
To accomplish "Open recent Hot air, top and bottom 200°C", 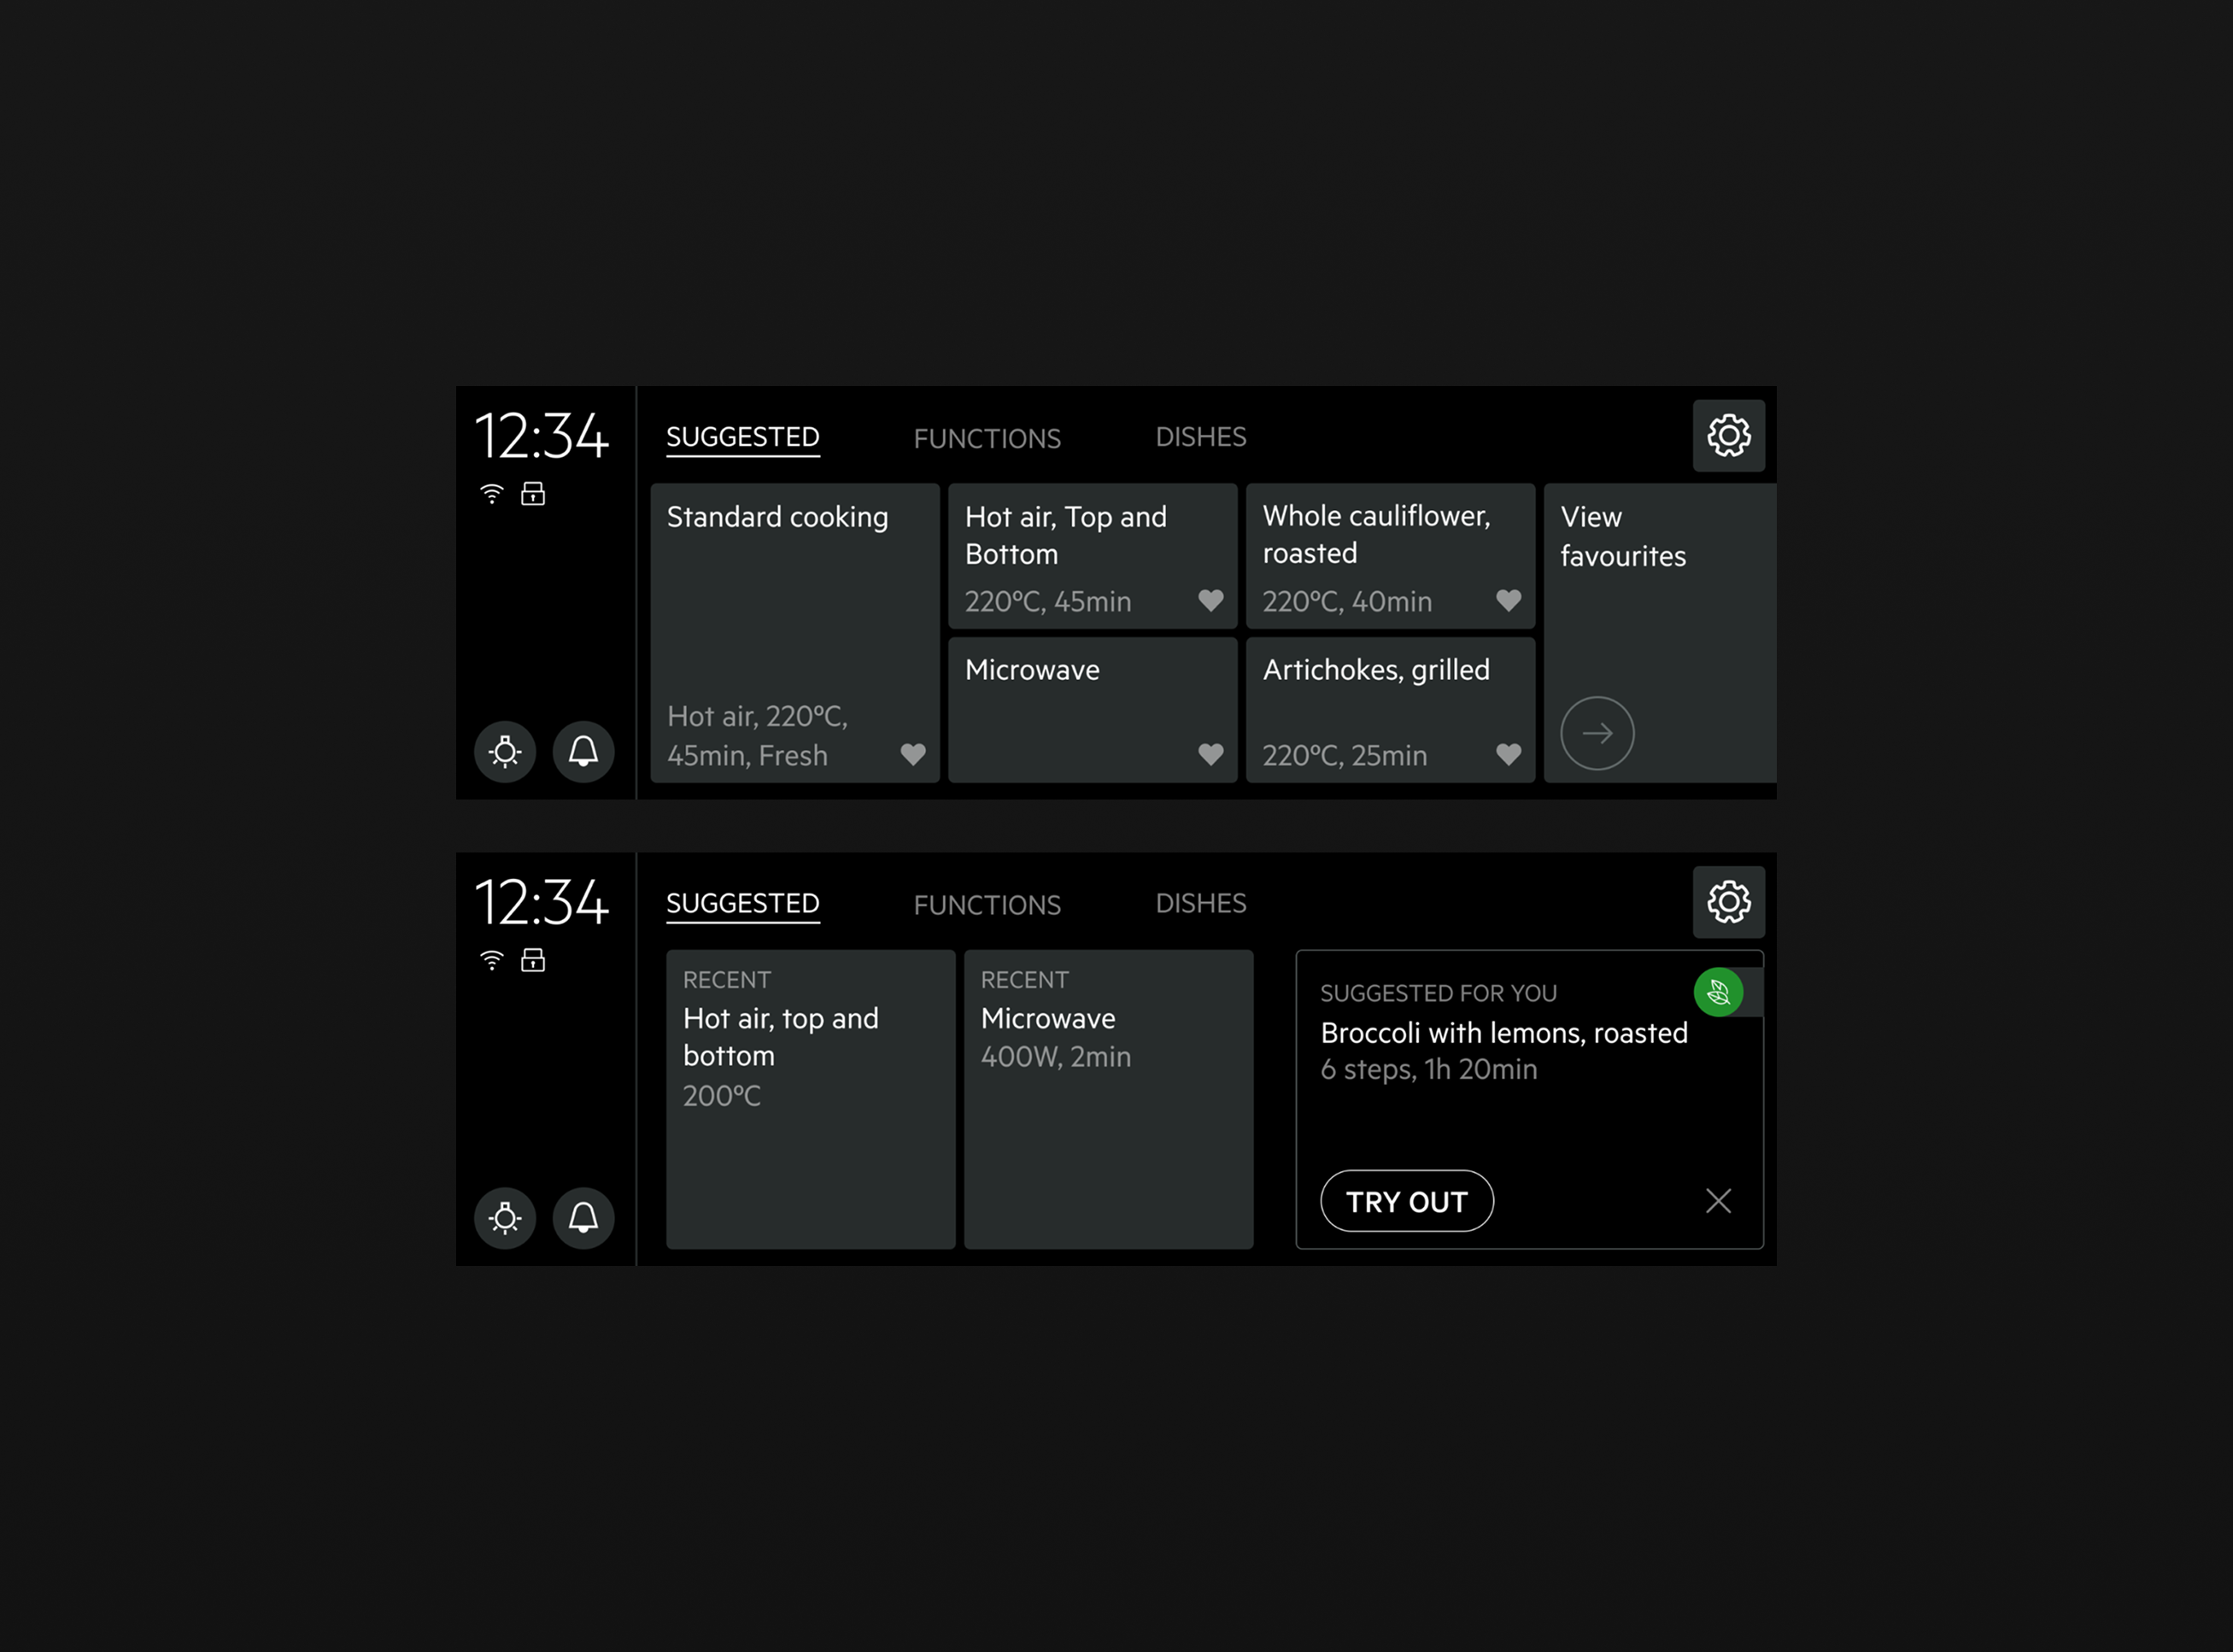I will pyautogui.click(x=811, y=1099).
